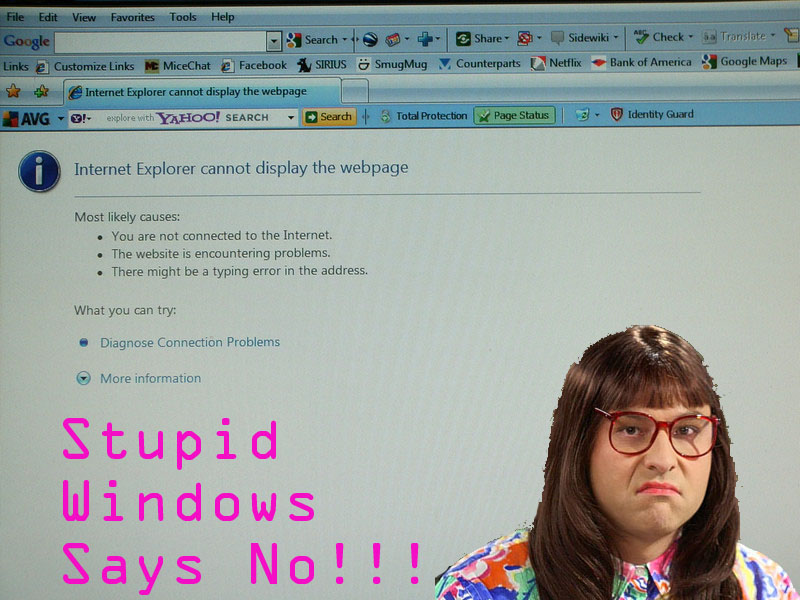Expand the Google Search options arrow
The height and width of the screenshot is (600, 800).
(344, 39)
